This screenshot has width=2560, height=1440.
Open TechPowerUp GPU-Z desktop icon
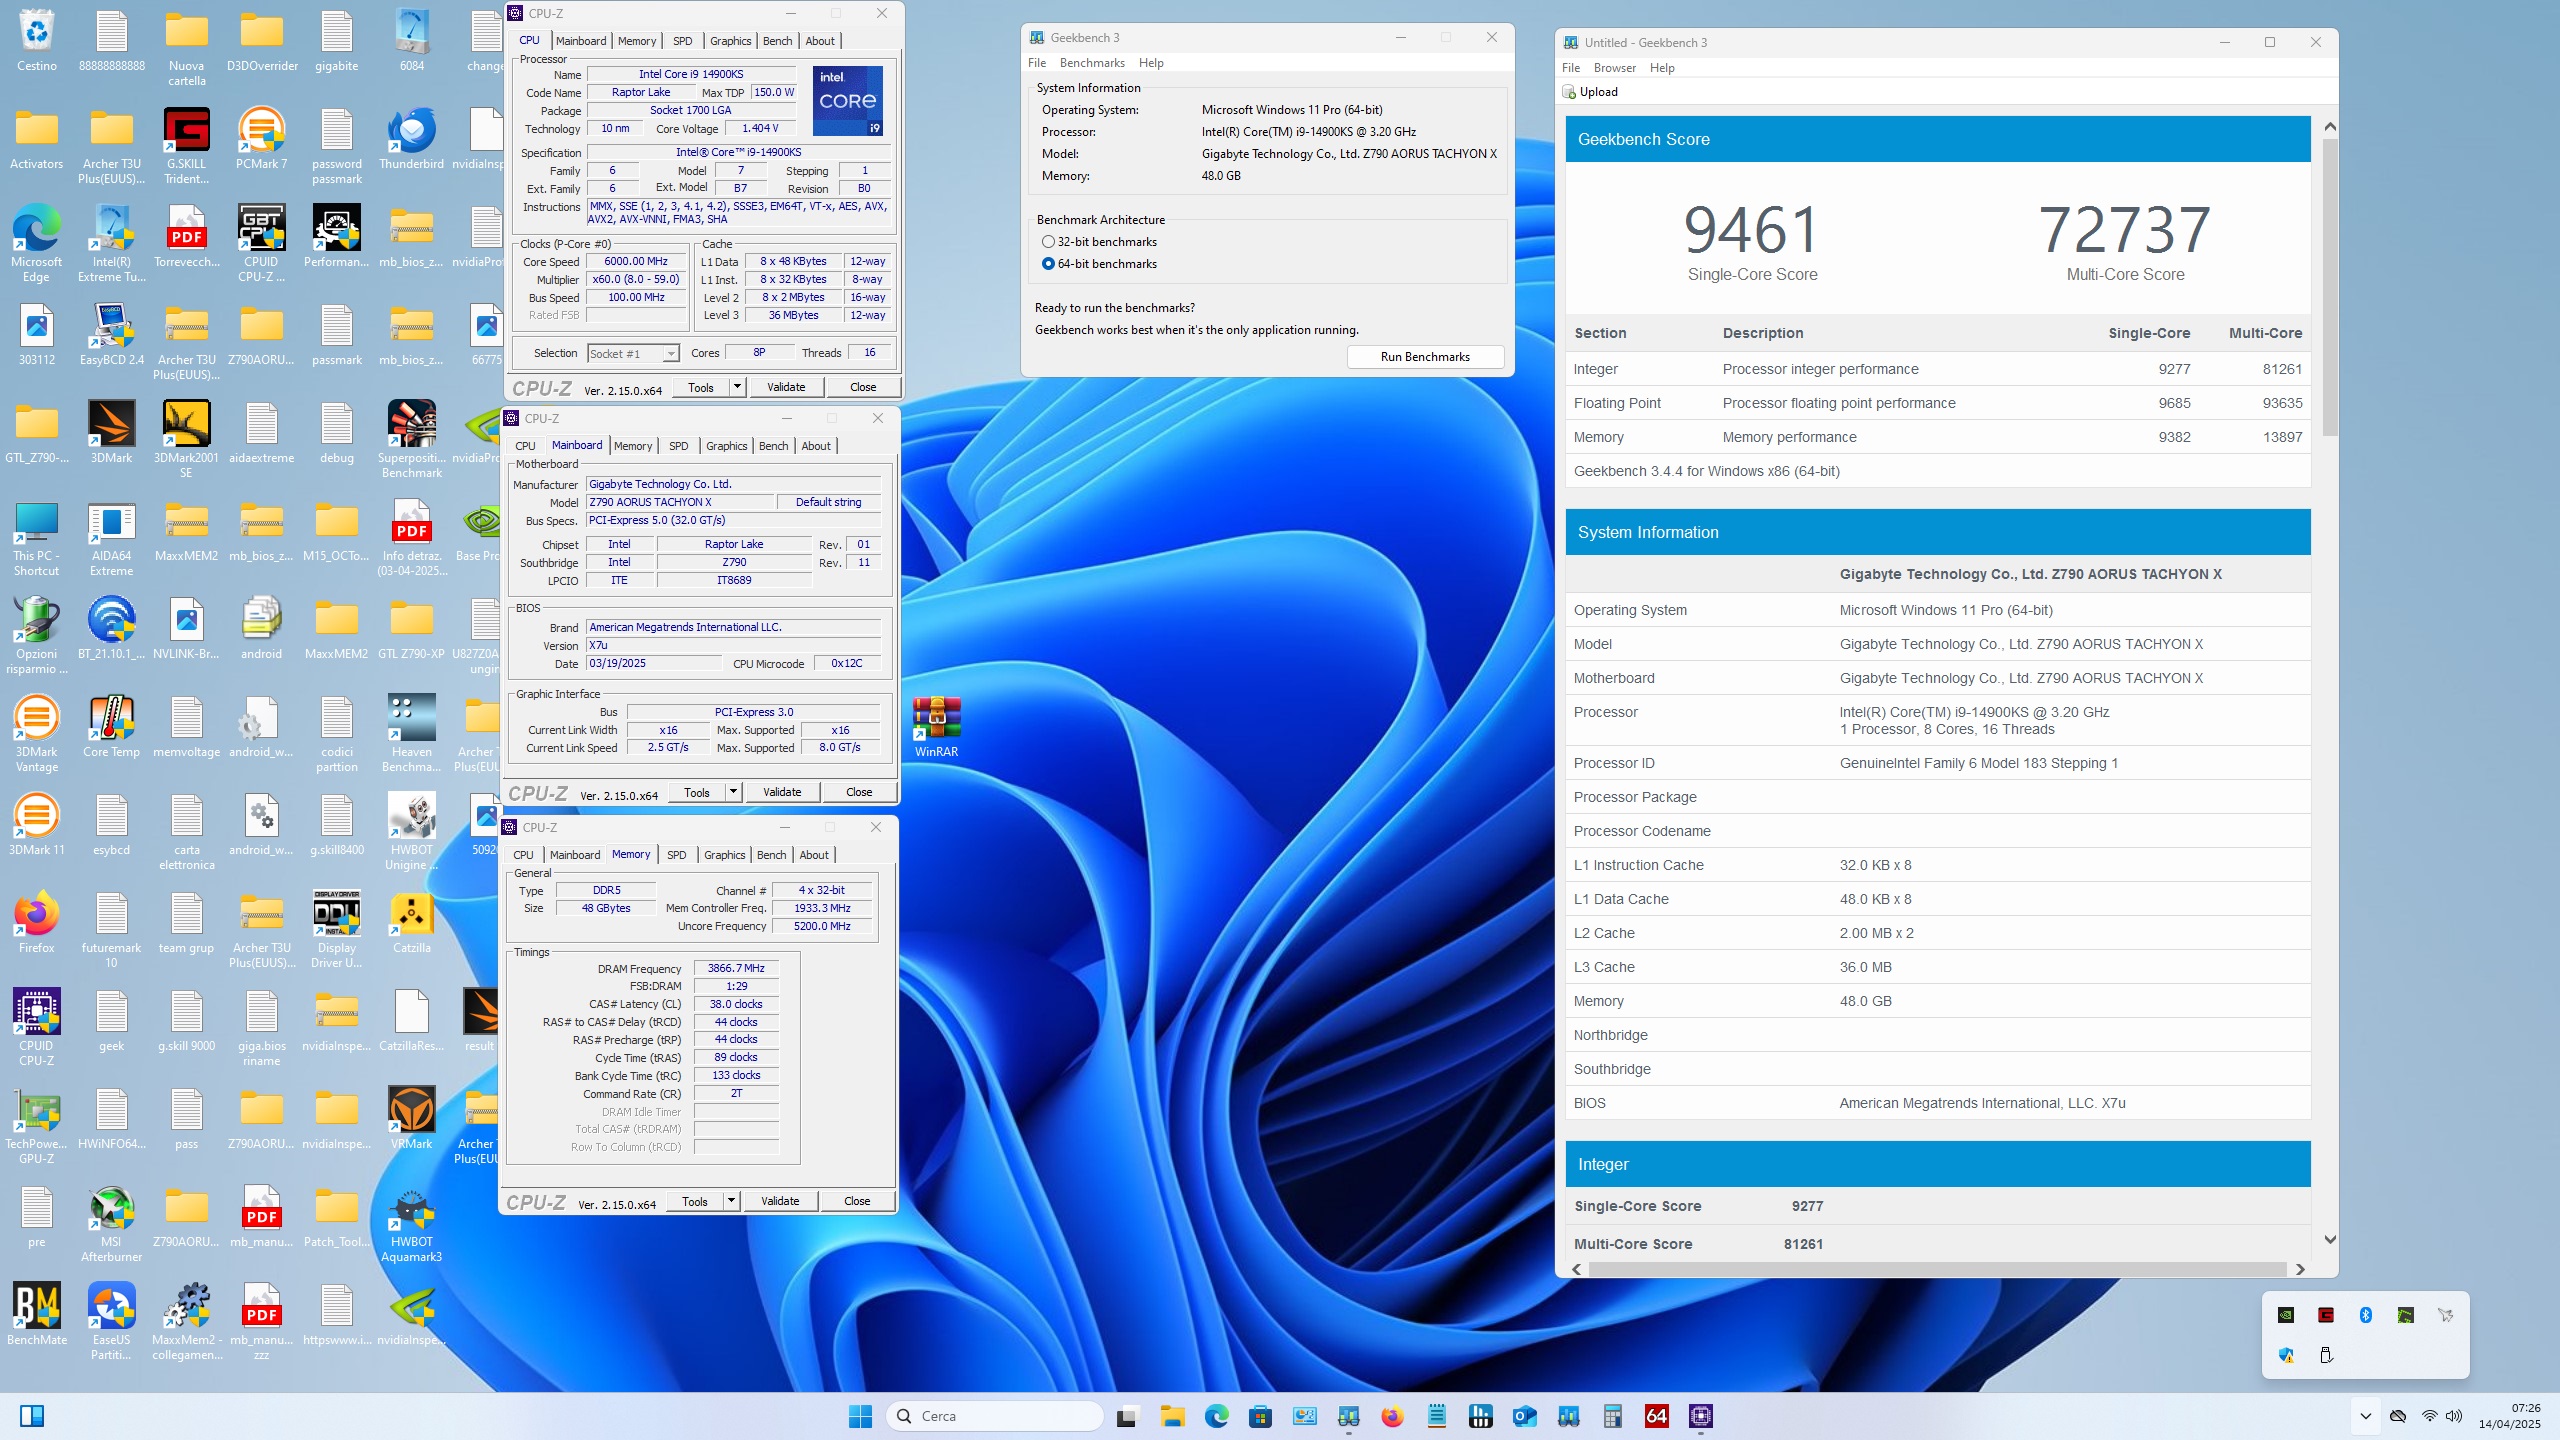(x=36, y=1125)
